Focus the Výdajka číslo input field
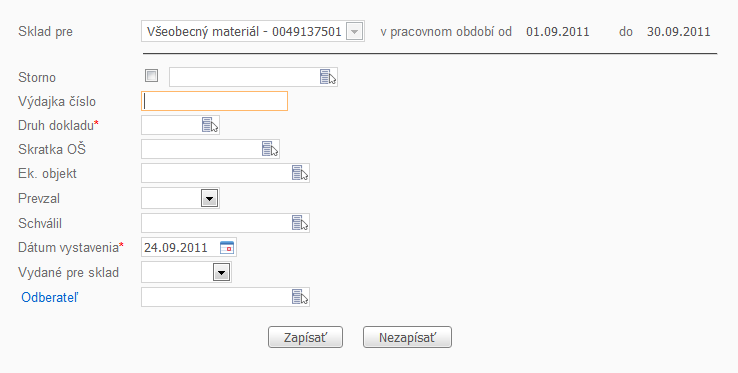 point(214,101)
